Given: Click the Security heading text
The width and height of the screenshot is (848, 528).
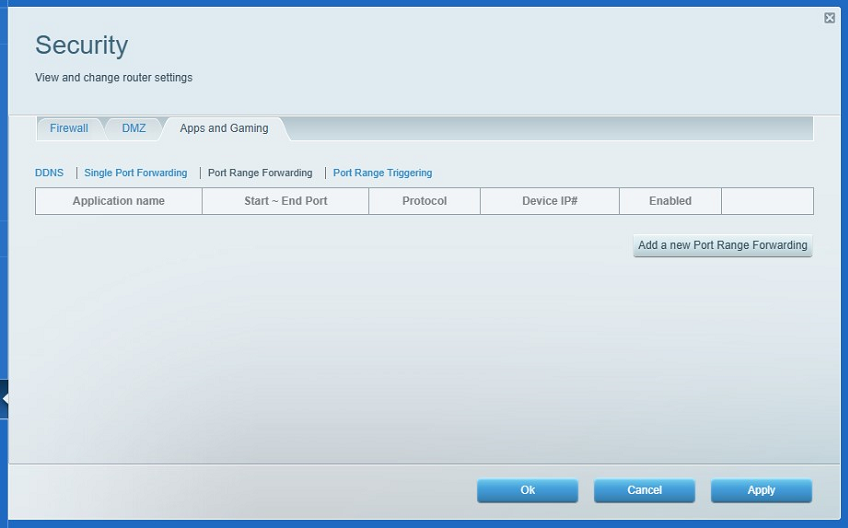Looking at the screenshot, I should [82, 45].
